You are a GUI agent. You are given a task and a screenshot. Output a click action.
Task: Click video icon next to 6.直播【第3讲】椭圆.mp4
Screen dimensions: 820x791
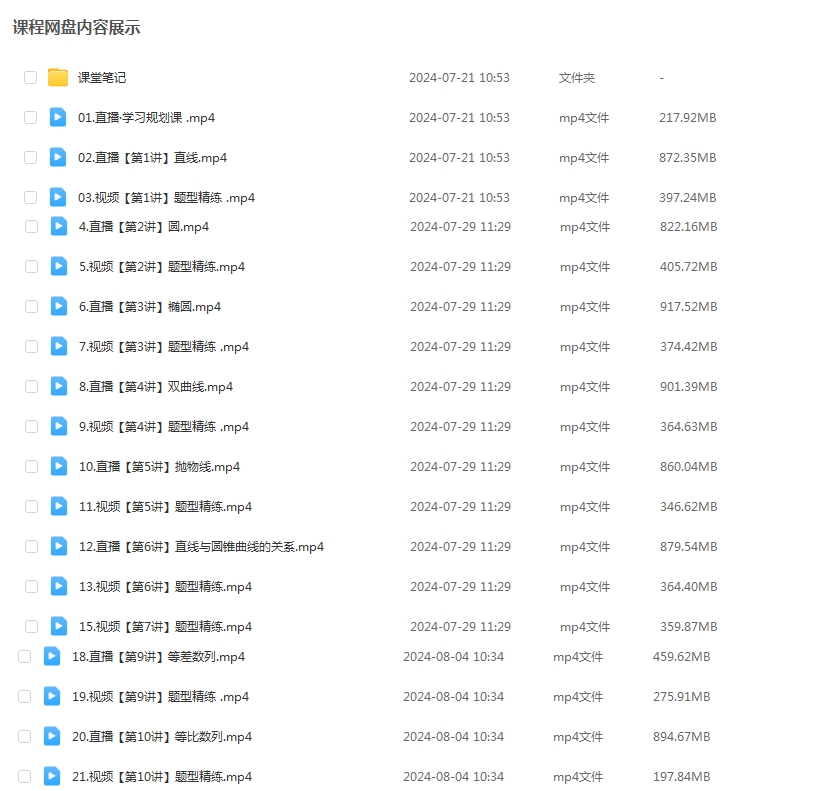(59, 306)
